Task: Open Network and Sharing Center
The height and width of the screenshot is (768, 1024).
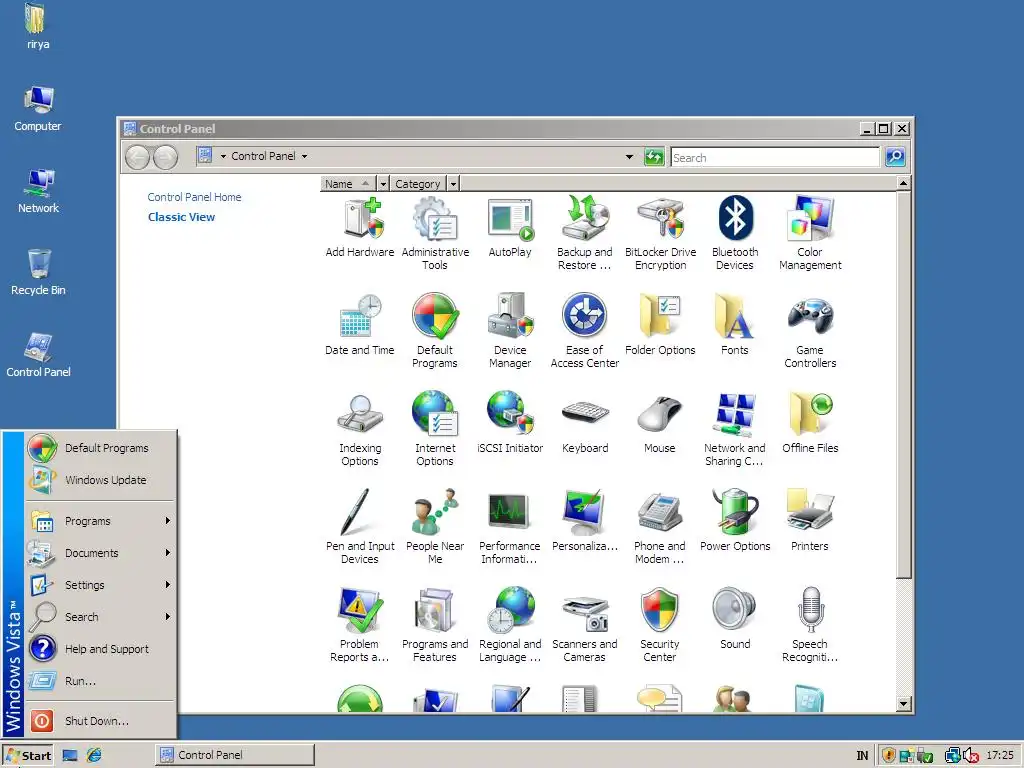Action: point(735,429)
